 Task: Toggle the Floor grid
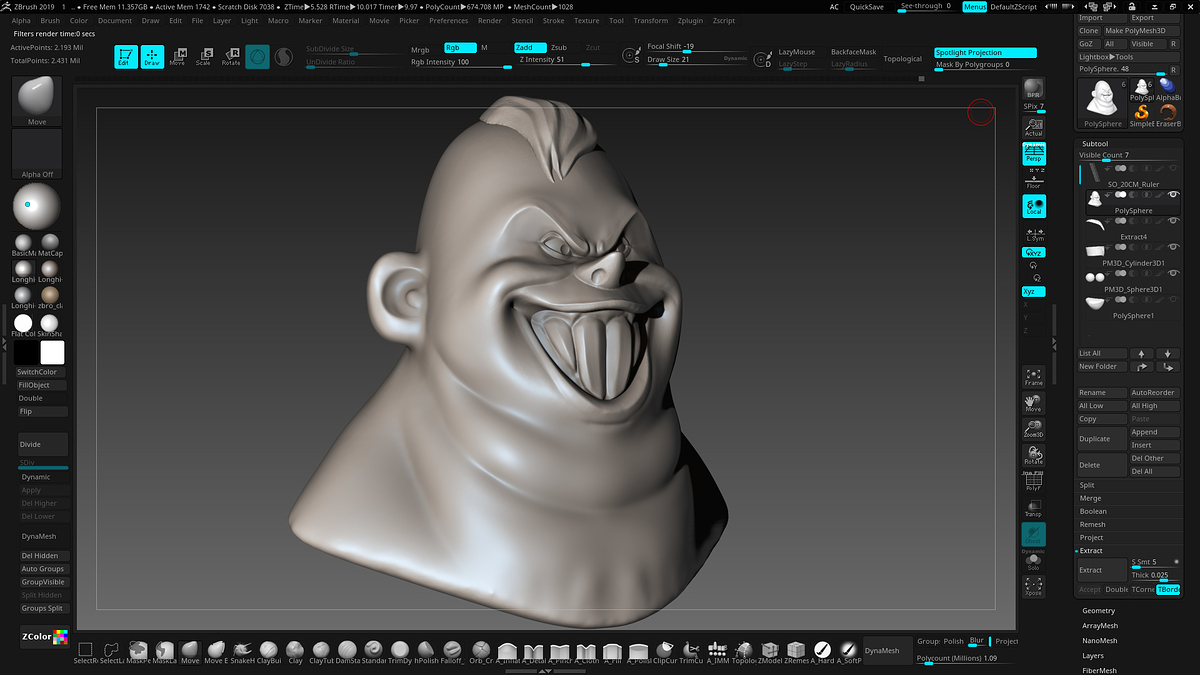1034,179
